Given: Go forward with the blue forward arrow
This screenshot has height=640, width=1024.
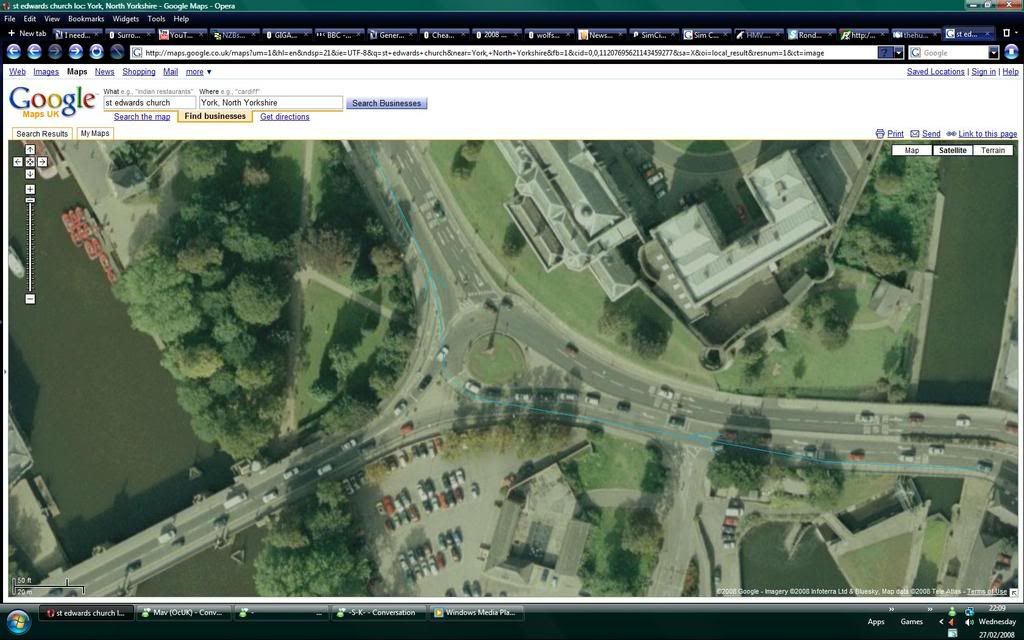Looking at the screenshot, I should (x=76, y=52).
